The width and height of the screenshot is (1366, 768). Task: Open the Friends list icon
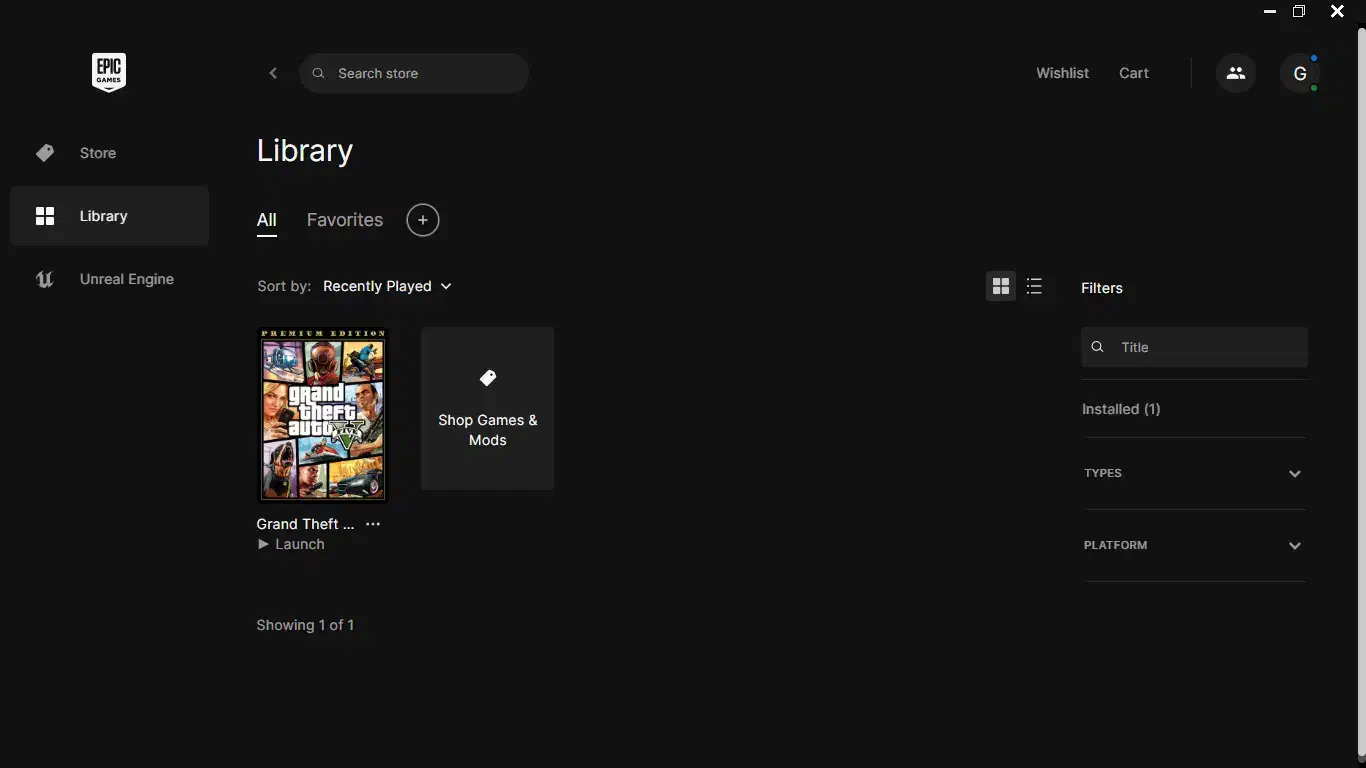pyautogui.click(x=1236, y=73)
